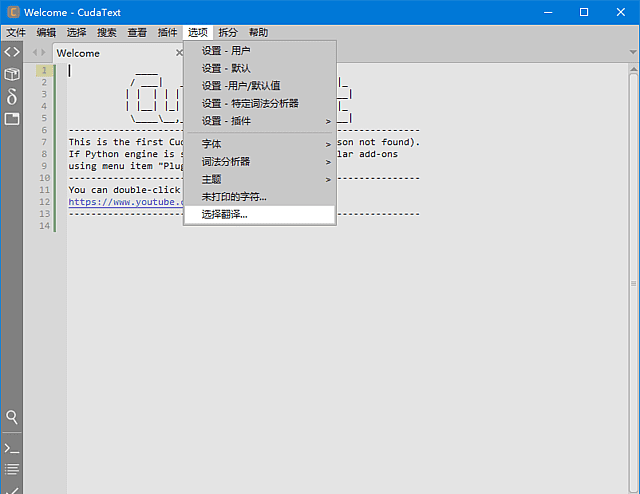Click text 'This is the first' on line 7
The image size is (640, 494).
(116, 142)
